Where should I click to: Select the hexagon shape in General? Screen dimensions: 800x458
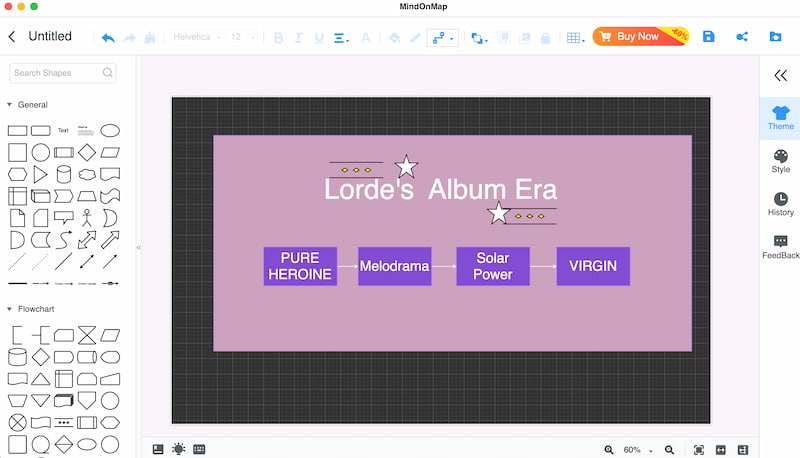17,174
